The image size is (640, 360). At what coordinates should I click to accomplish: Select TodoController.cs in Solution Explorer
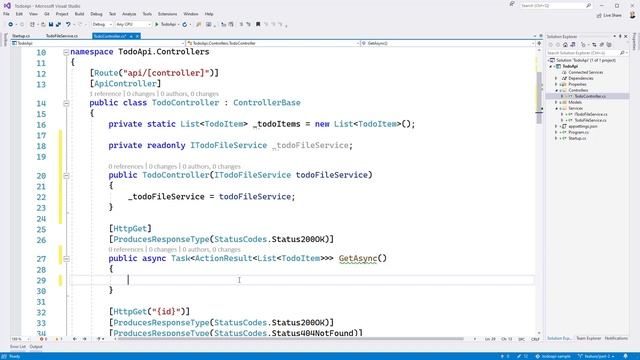590,96
